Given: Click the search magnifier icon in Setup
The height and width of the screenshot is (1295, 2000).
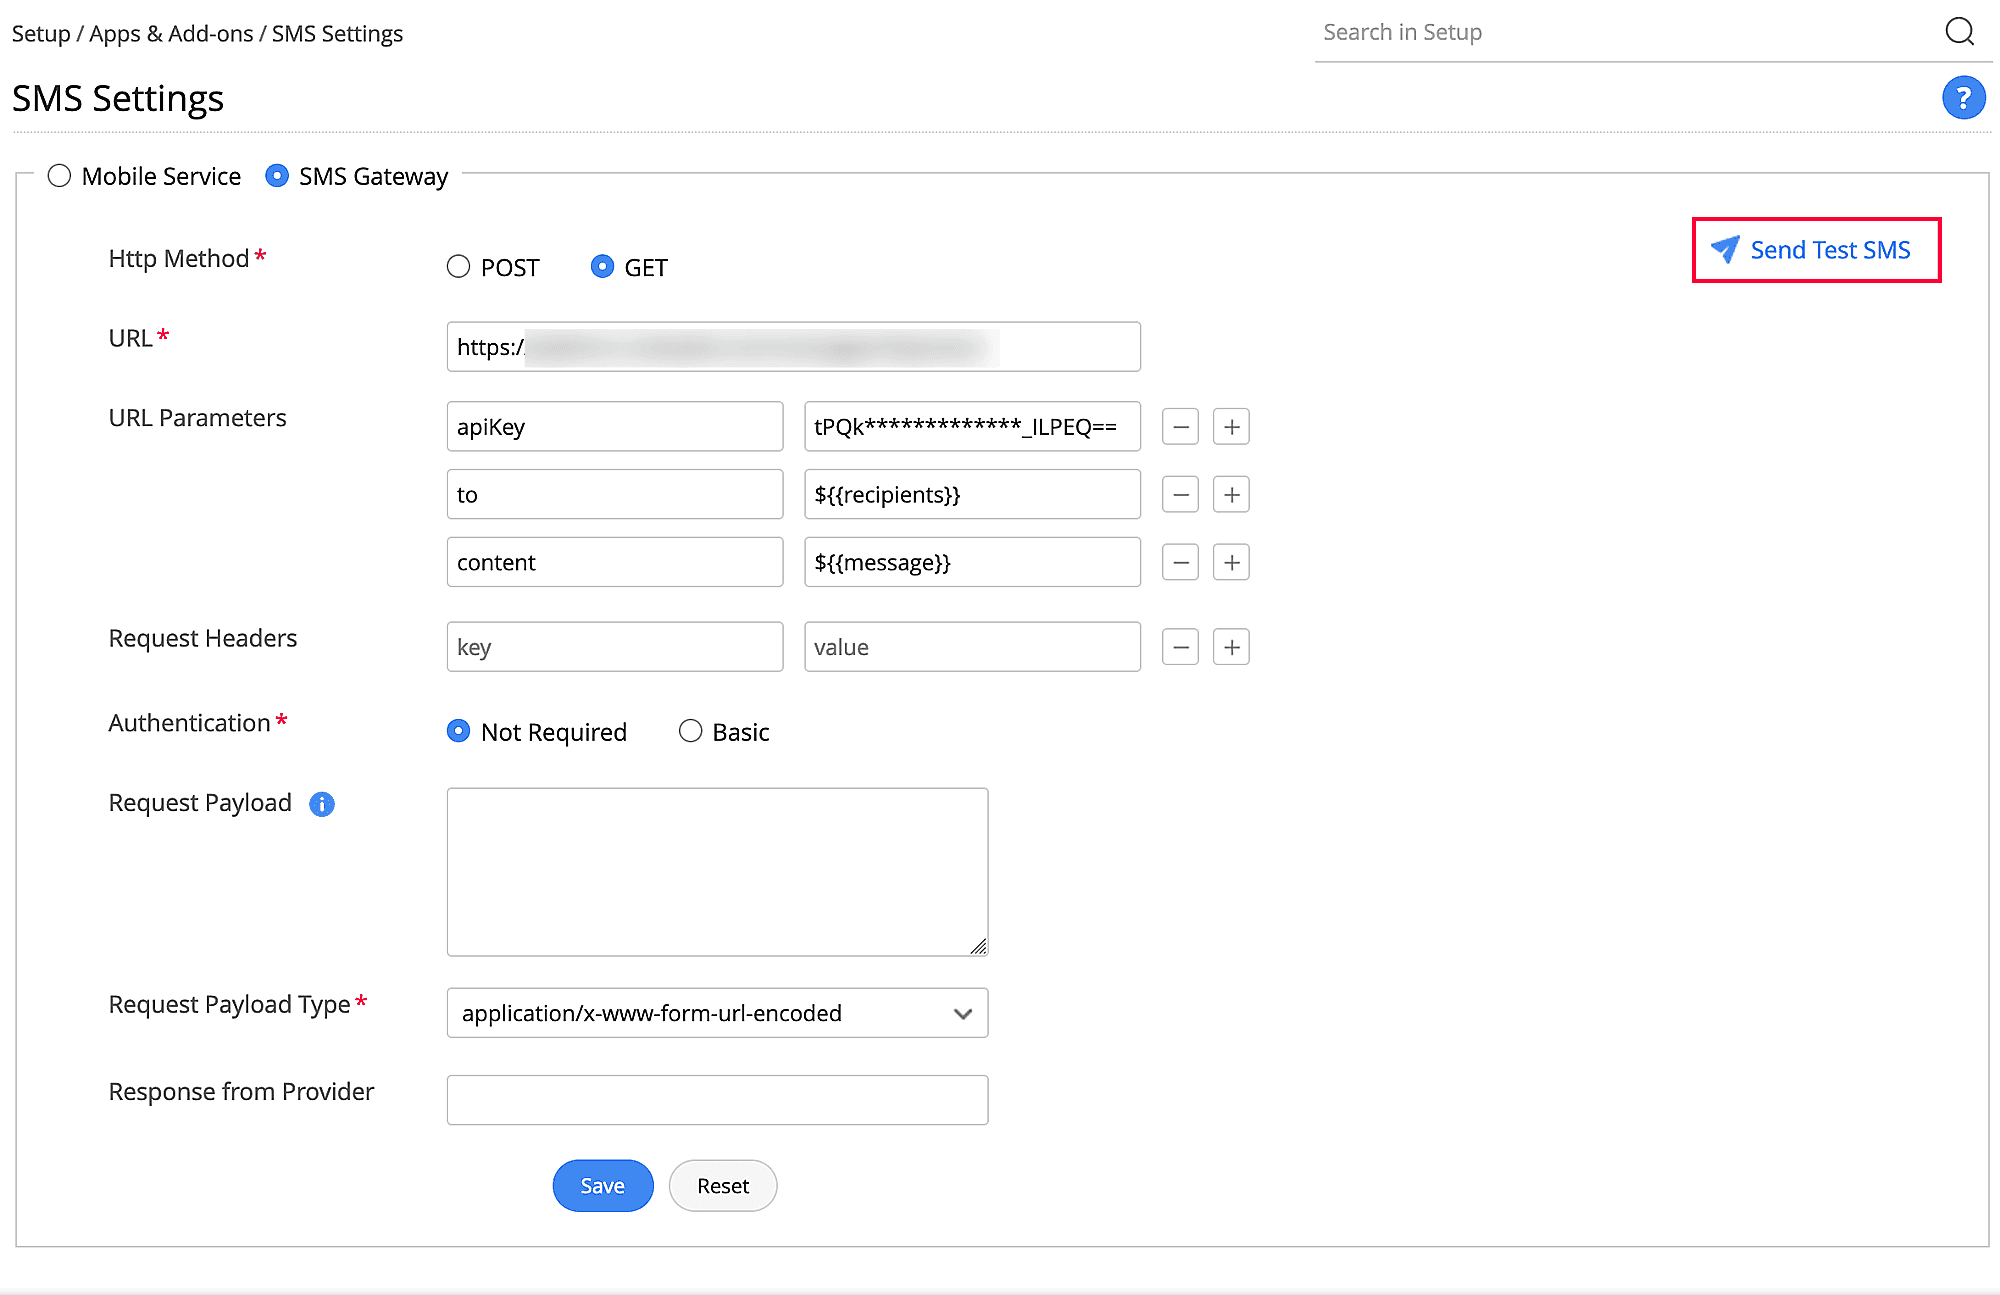Looking at the screenshot, I should coord(1959,32).
